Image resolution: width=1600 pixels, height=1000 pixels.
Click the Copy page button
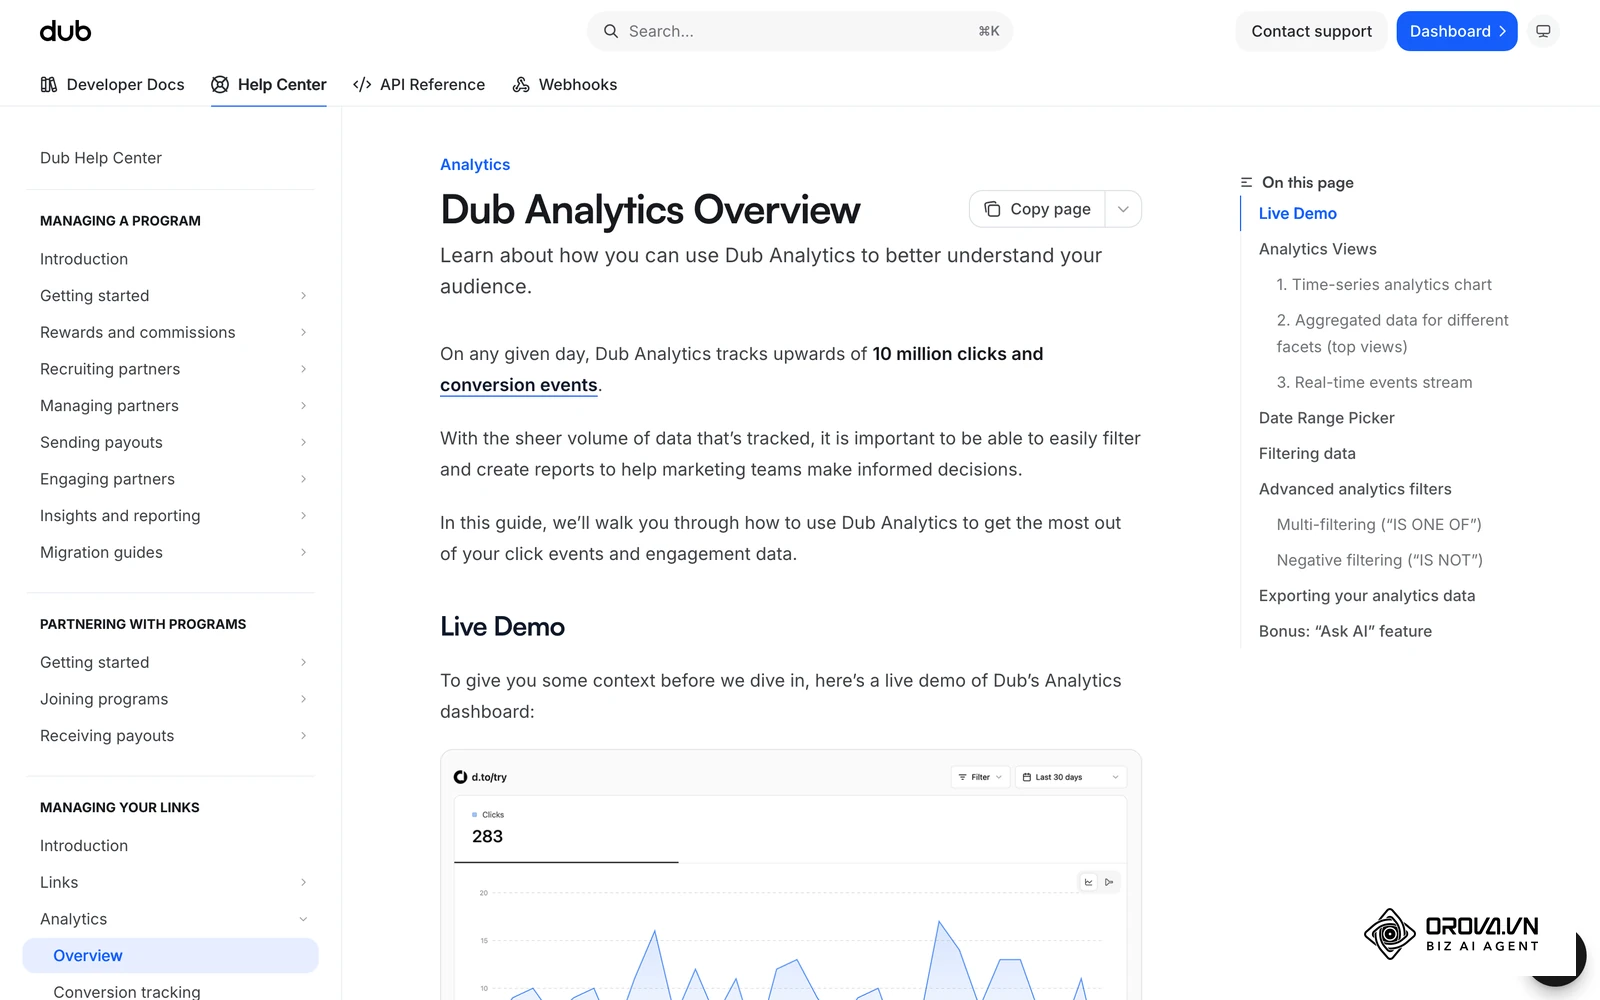click(1038, 209)
